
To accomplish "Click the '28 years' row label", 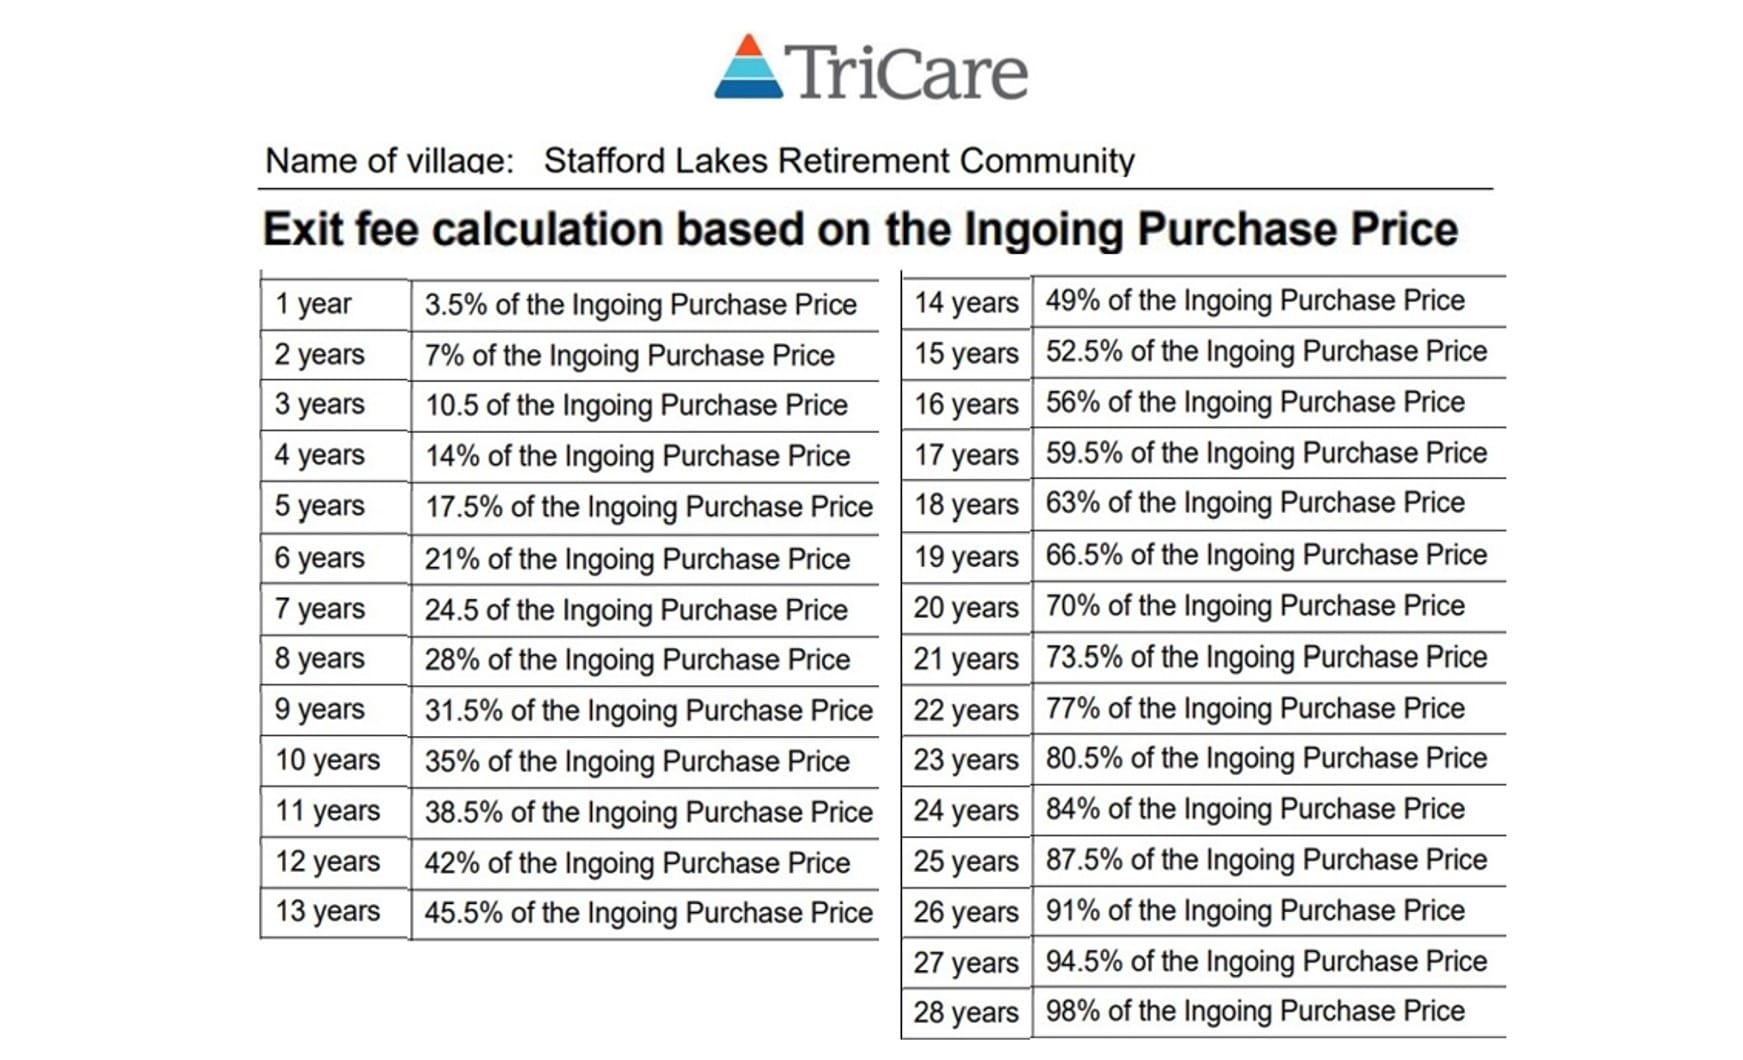I will pos(966,1012).
